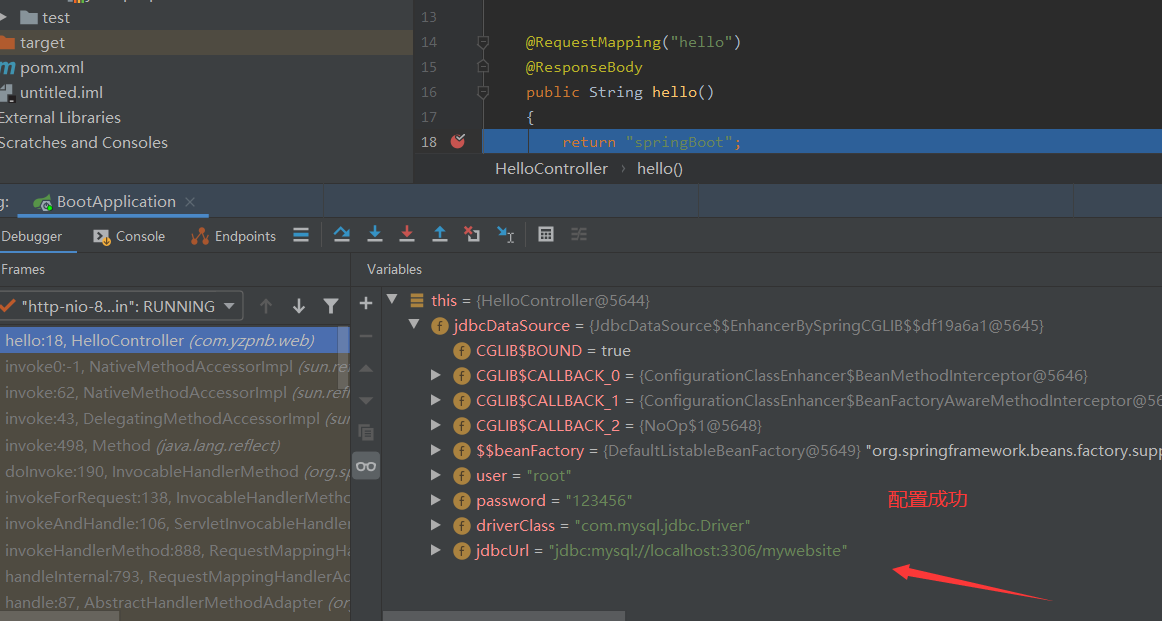Click the Variables panel horizontal scrollbar

coord(504,616)
